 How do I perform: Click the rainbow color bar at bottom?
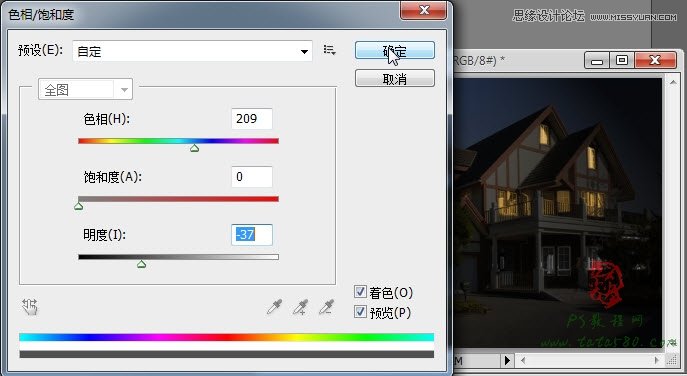[x=227, y=337]
